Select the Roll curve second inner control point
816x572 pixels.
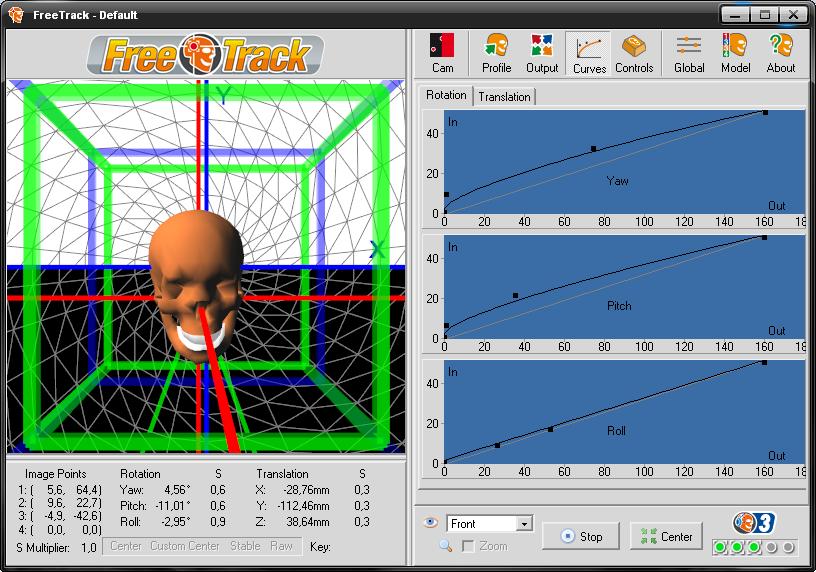point(550,429)
